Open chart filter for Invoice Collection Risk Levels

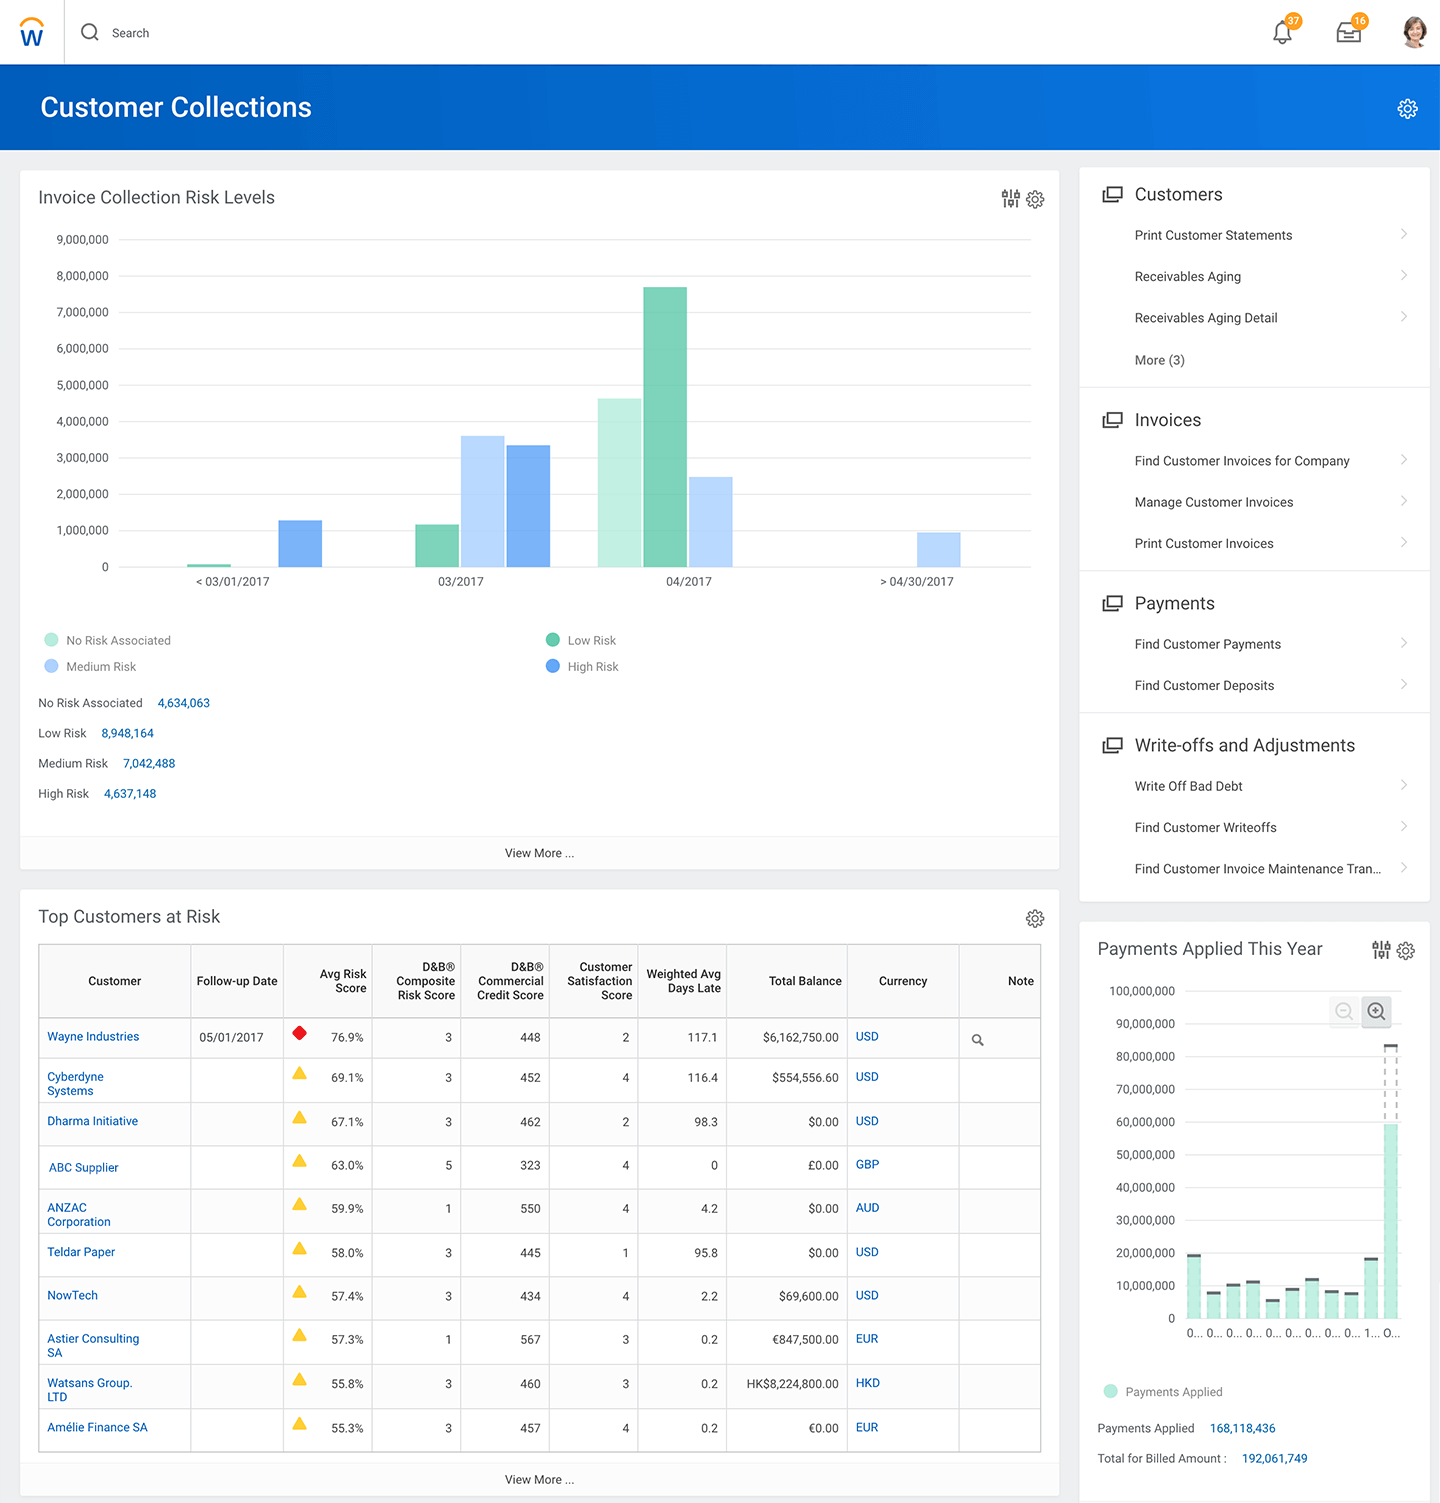(1011, 199)
